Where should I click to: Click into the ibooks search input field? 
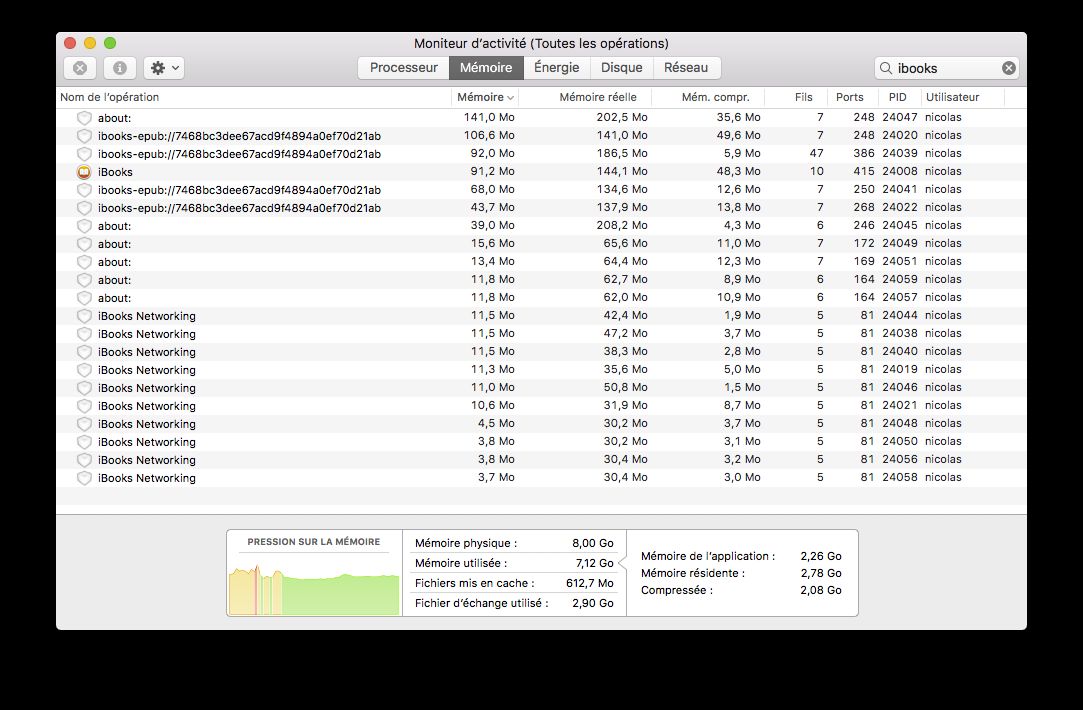[x=946, y=68]
